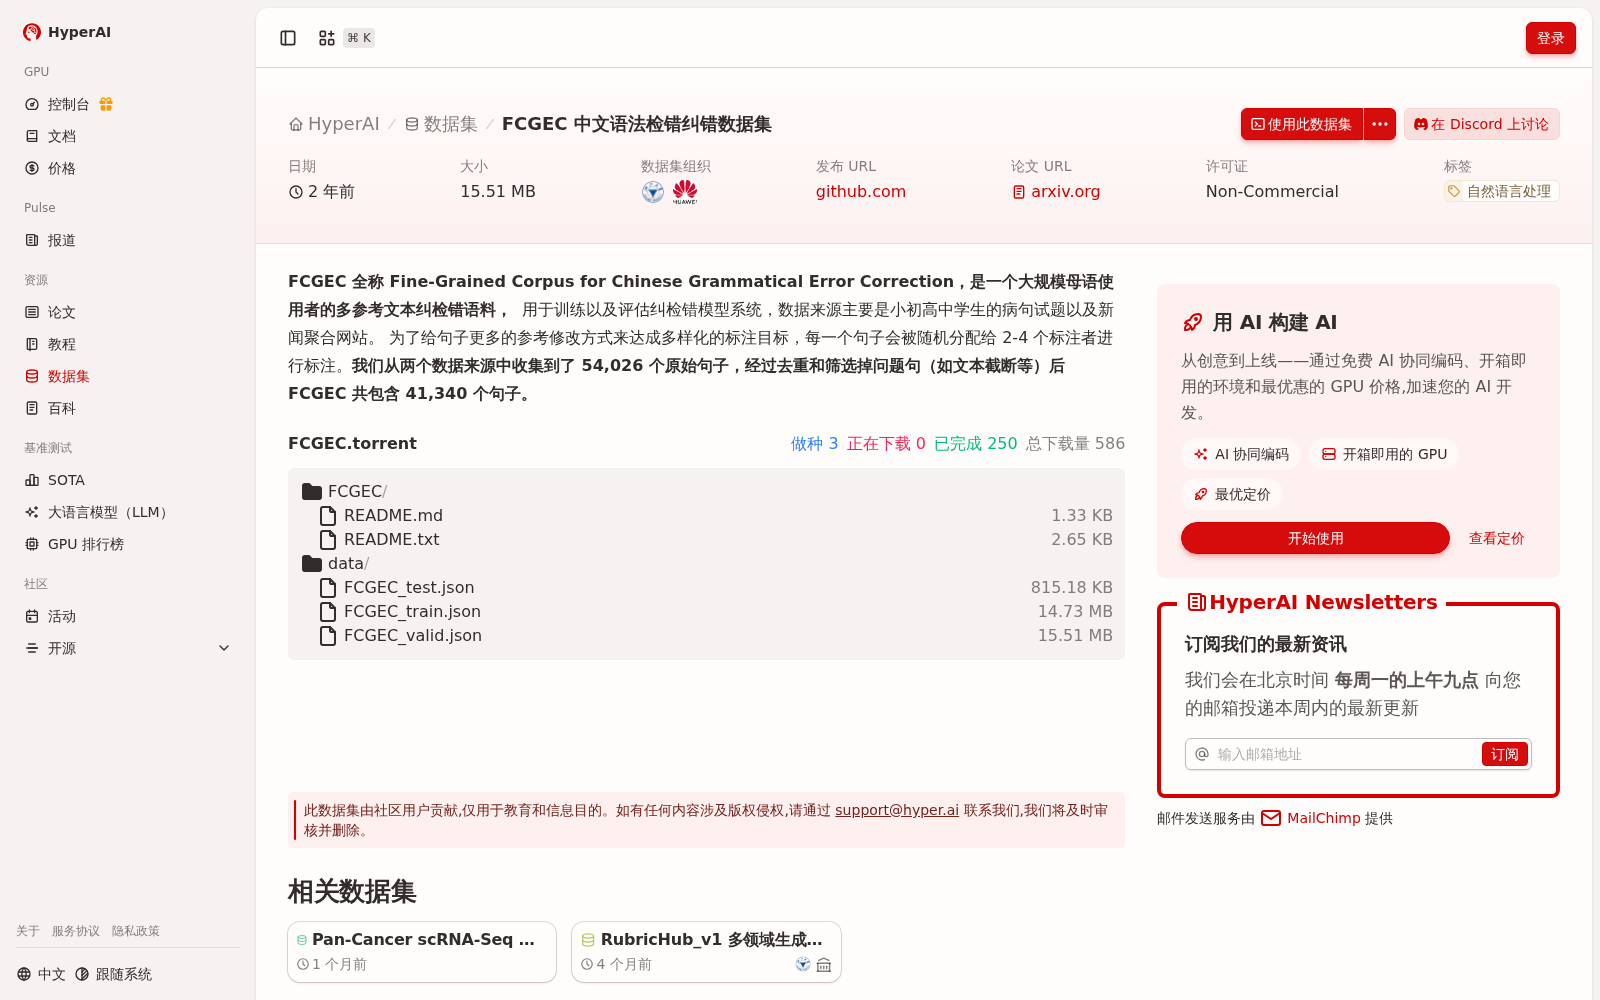1600x1000 pixels.
Task: Click the first dataset organization logo
Action: [653, 192]
